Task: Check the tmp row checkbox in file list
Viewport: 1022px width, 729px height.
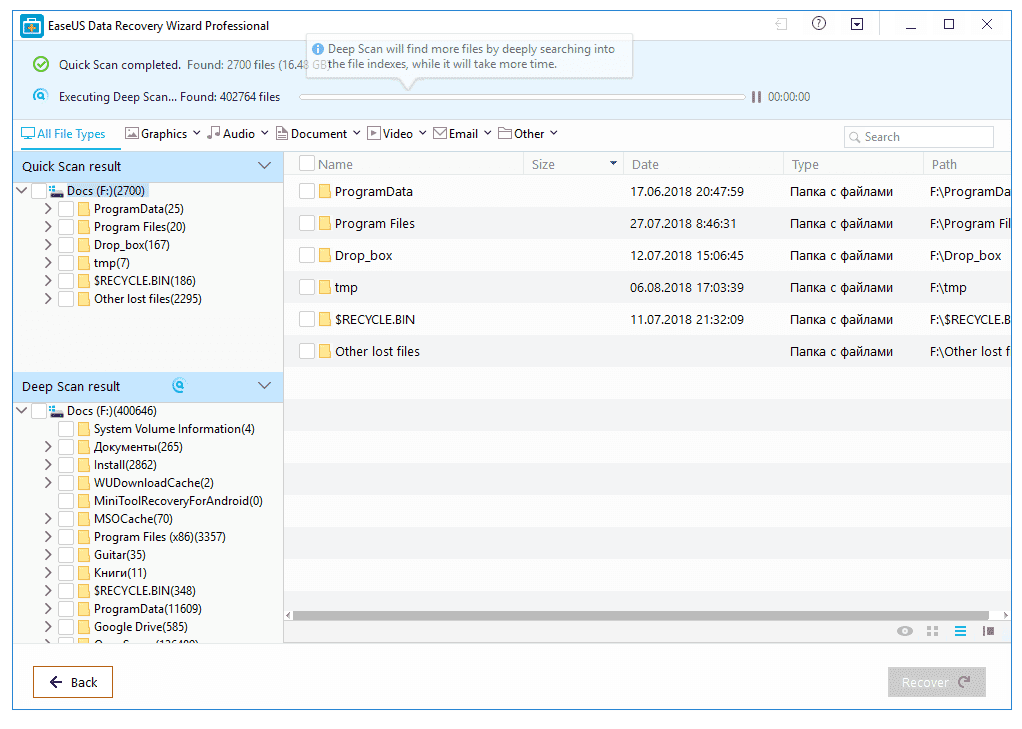Action: click(x=307, y=287)
